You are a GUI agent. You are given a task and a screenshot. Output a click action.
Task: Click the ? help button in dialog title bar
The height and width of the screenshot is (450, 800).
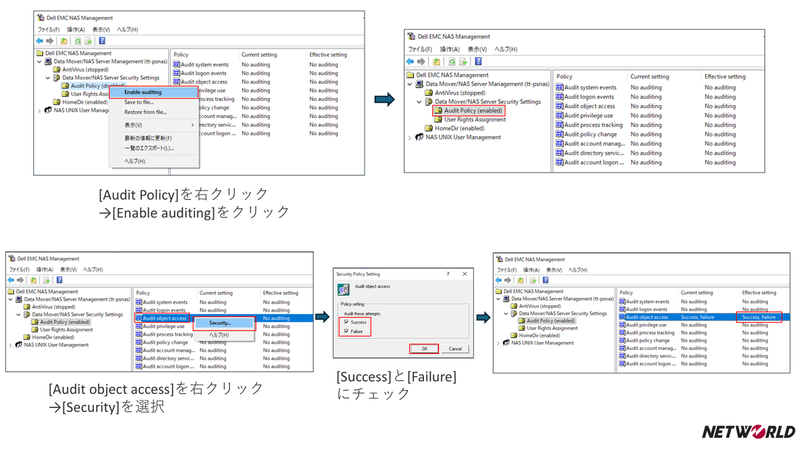point(448,274)
